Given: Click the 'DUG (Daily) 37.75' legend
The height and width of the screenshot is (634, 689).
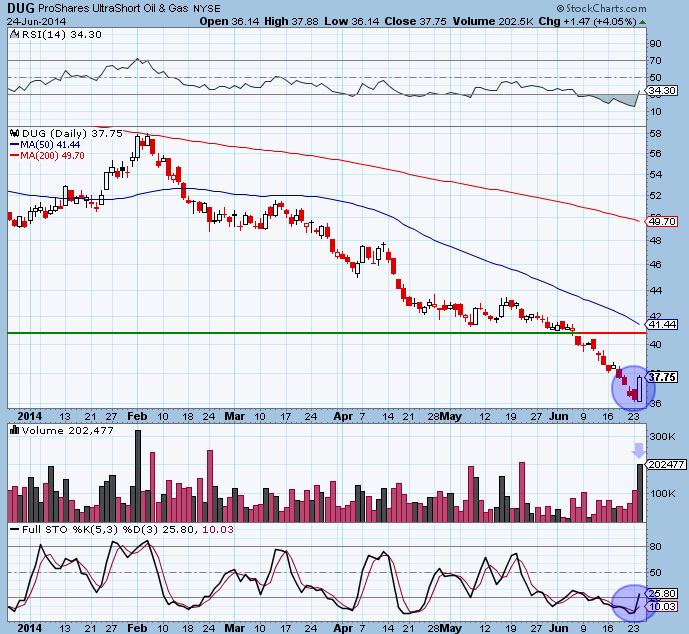Looking at the screenshot, I should [x=72, y=133].
